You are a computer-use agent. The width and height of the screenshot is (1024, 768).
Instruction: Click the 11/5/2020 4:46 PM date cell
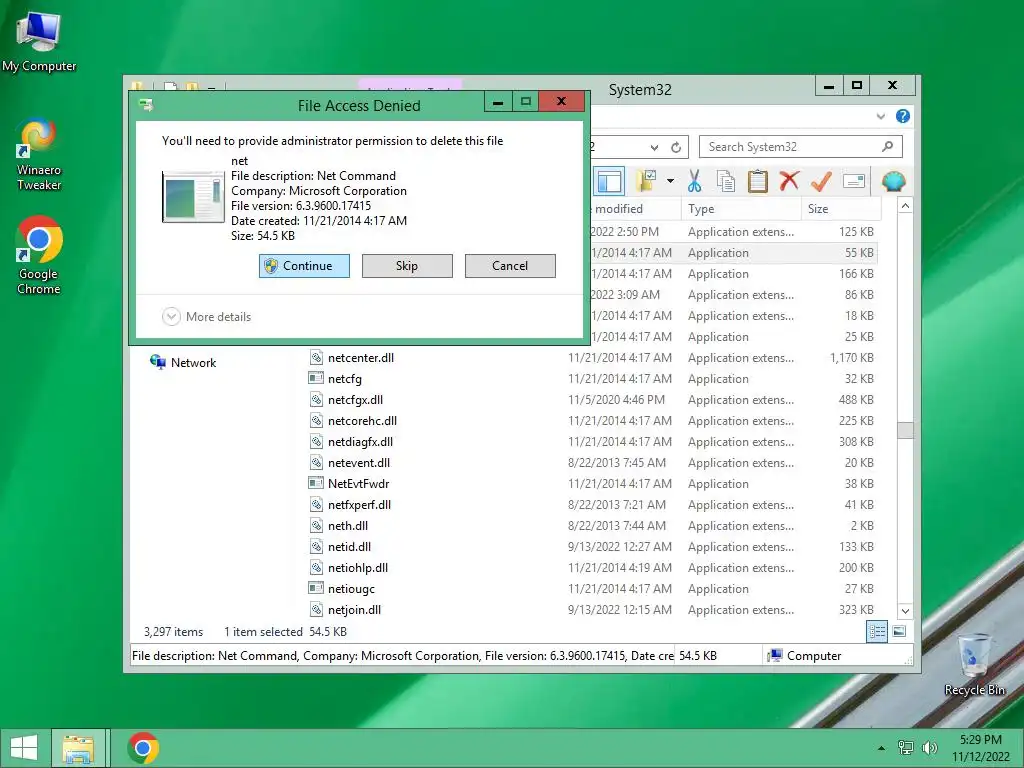coord(616,400)
